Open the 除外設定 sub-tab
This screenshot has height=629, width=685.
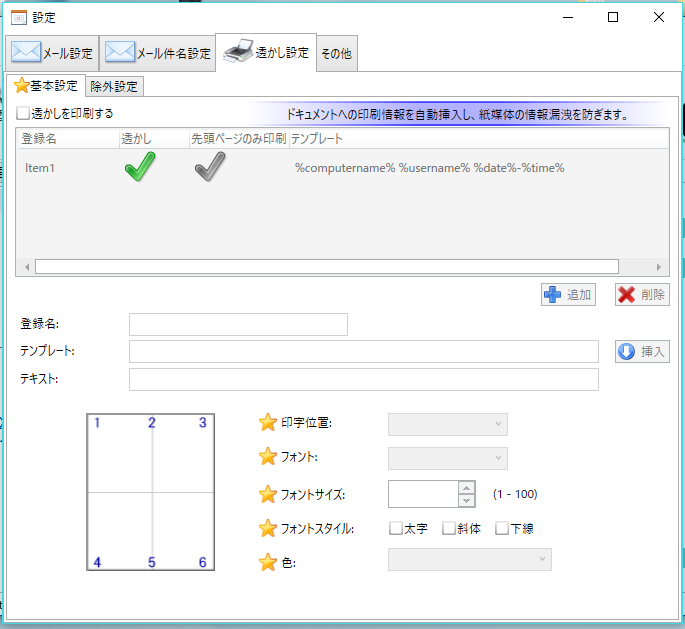tap(114, 86)
